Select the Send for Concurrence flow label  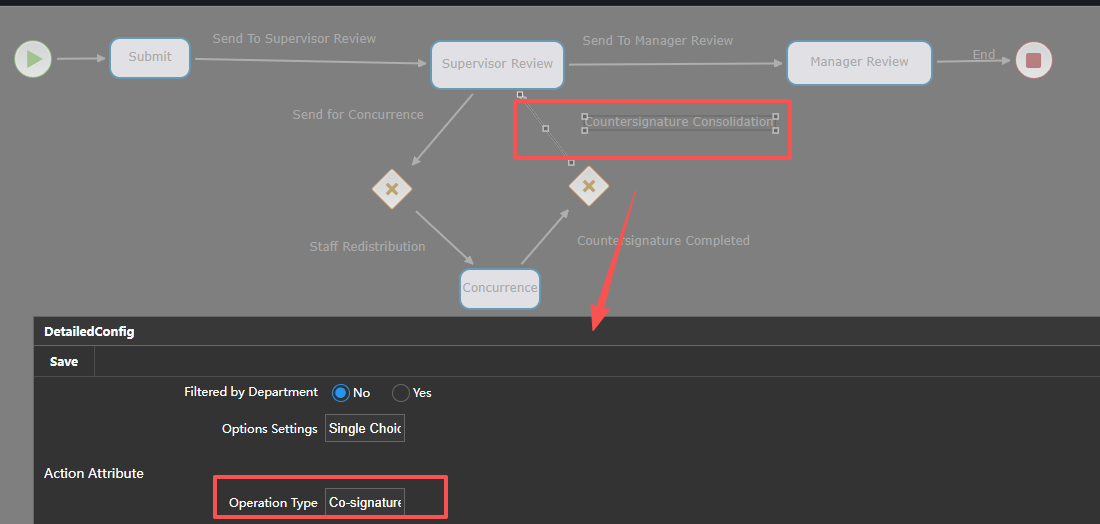click(x=357, y=115)
